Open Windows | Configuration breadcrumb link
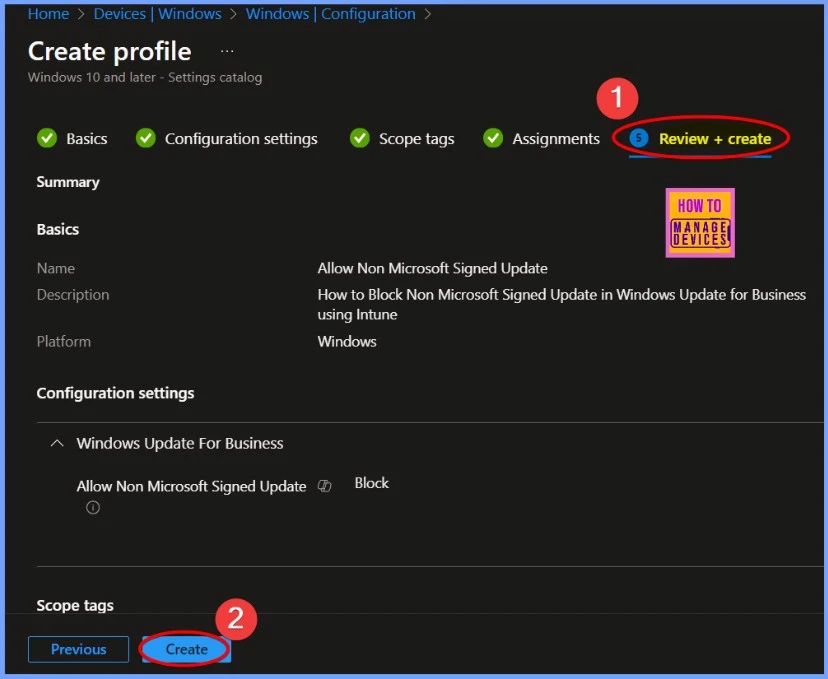The height and width of the screenshot is (679, 828). click(x=331, y=14)
